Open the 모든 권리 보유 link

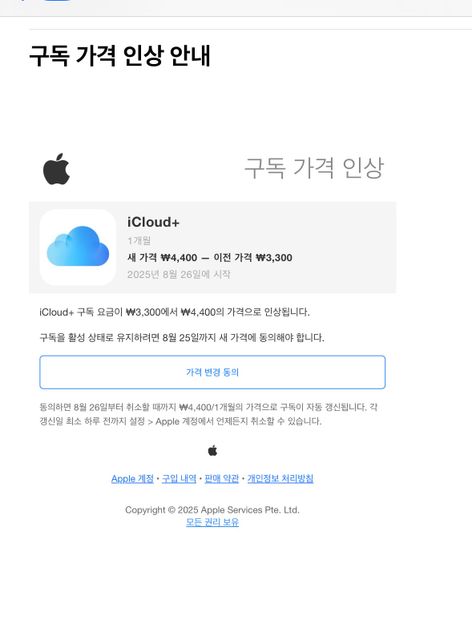[212, 522]
